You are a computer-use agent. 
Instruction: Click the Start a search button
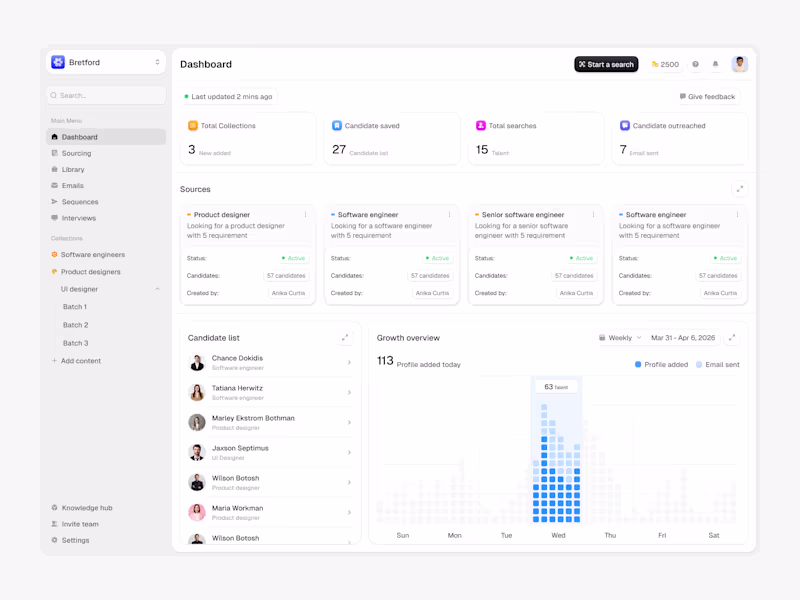point(606,64)
